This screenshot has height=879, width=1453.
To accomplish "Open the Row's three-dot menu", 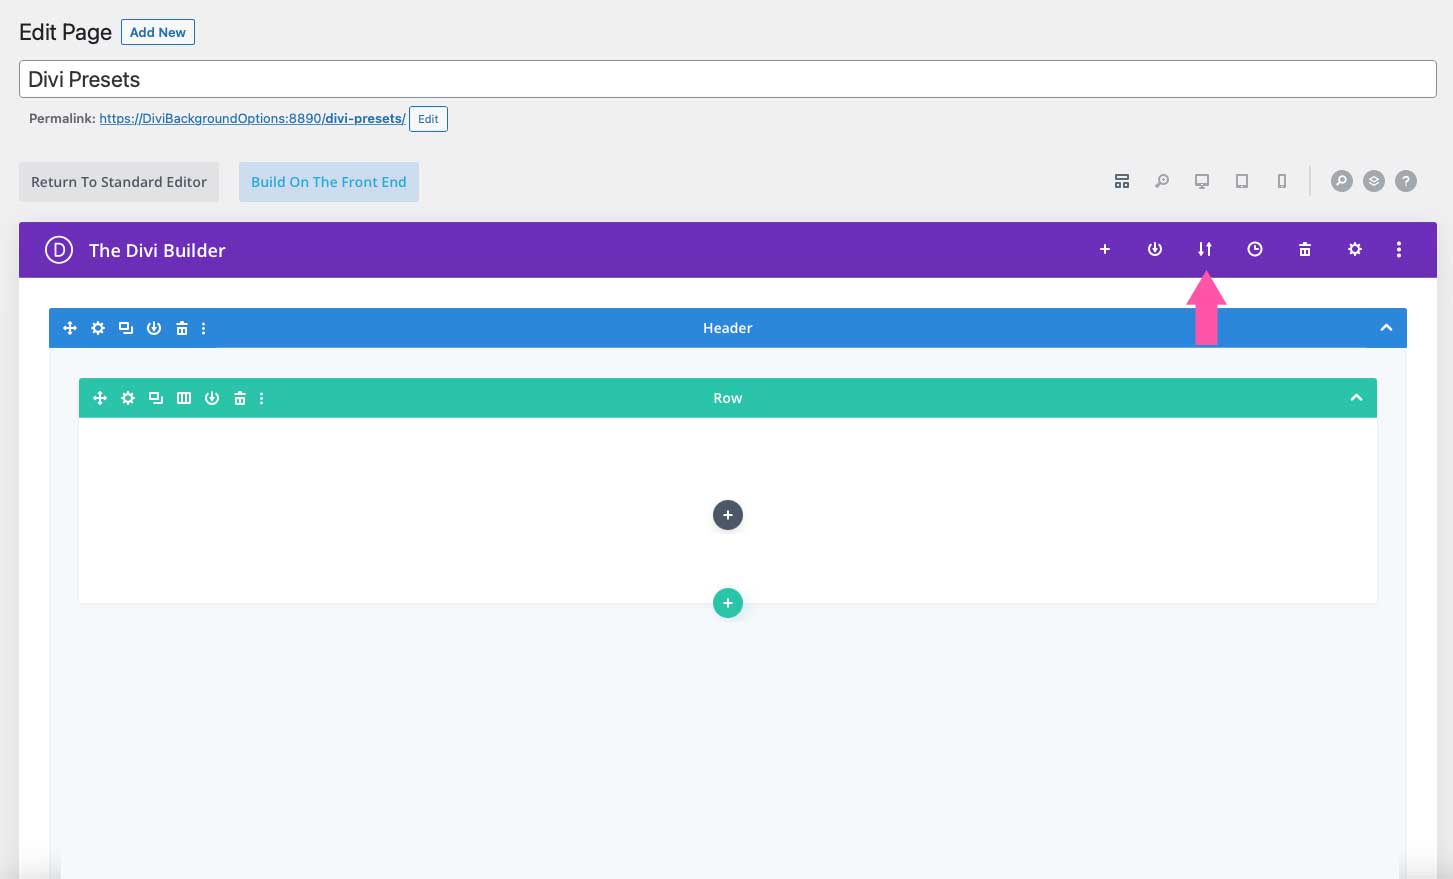I will coord(261,397).
